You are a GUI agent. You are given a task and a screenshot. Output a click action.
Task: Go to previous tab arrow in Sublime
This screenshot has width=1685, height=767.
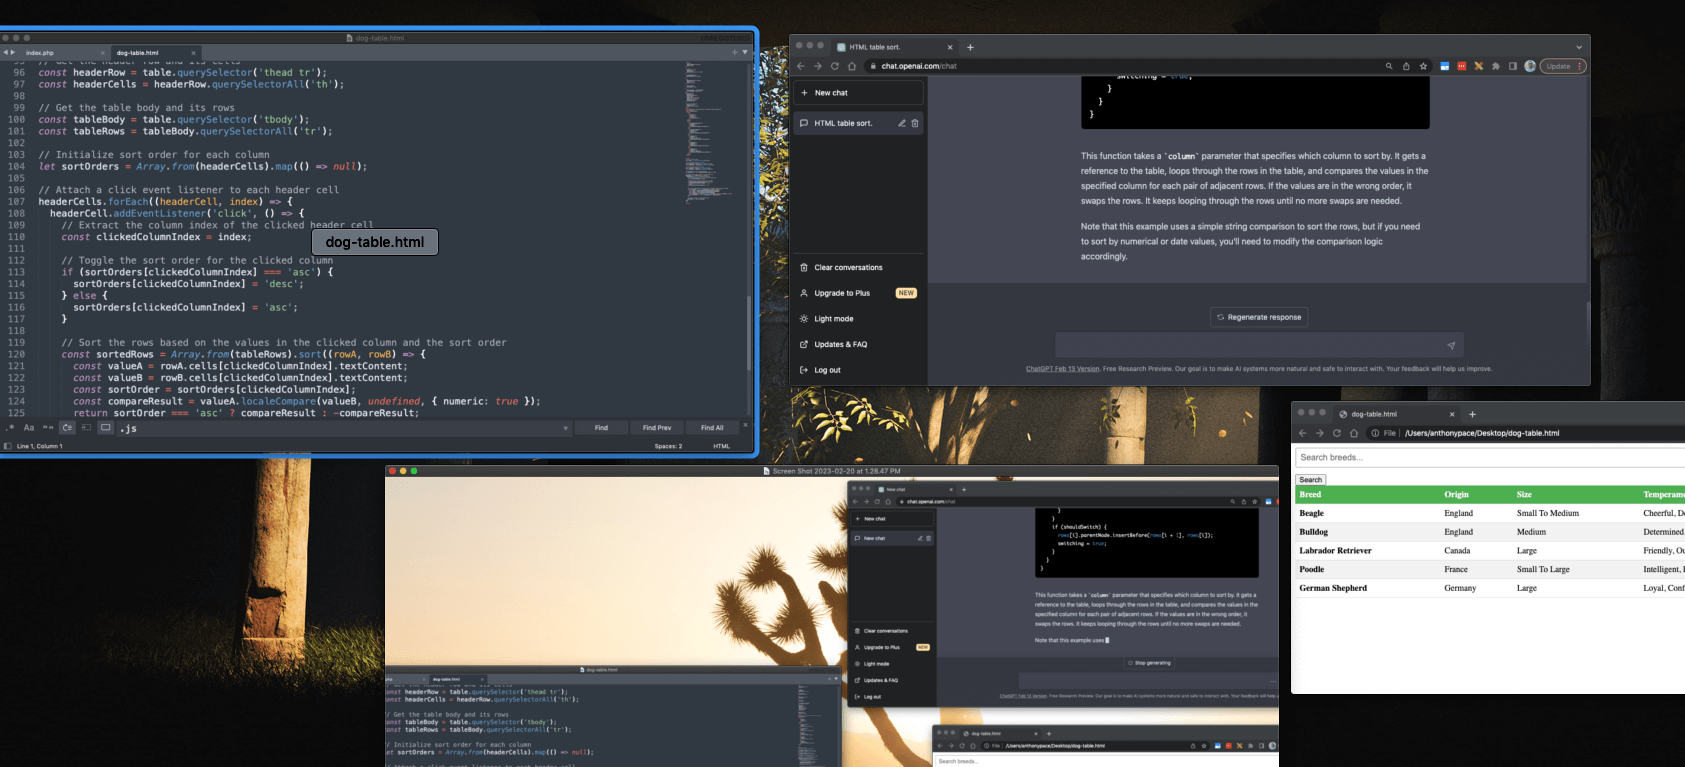5,52
